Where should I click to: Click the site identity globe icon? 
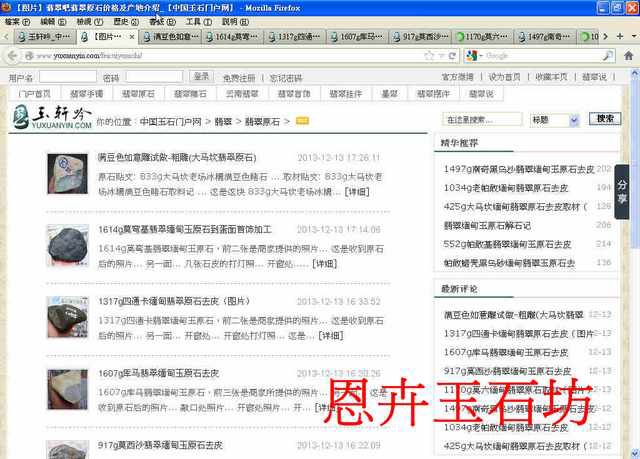[29, 55]
